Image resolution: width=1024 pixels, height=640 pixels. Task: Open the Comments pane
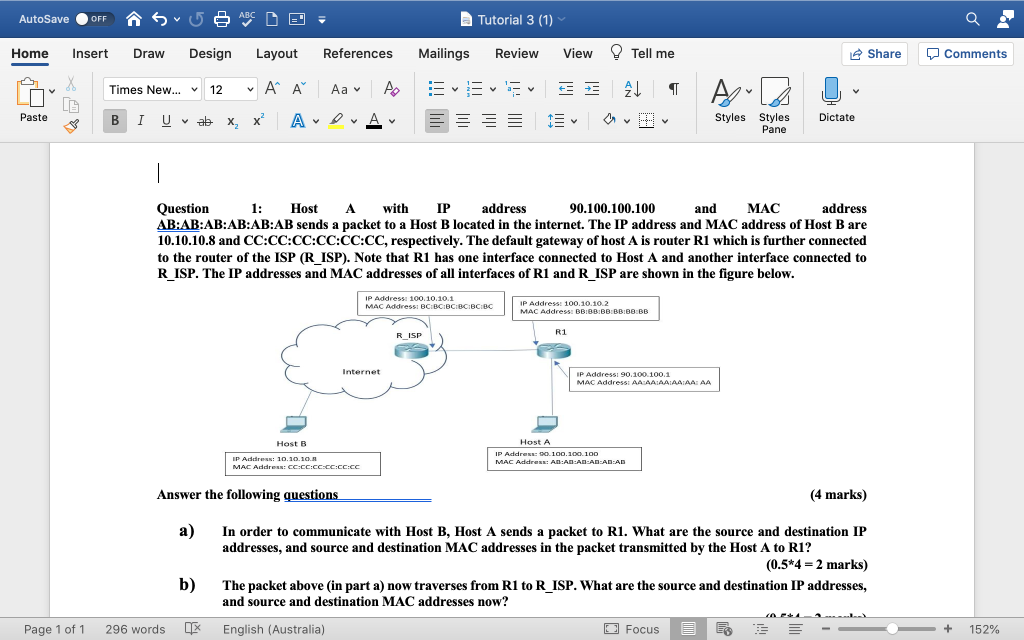click(967, 54)
